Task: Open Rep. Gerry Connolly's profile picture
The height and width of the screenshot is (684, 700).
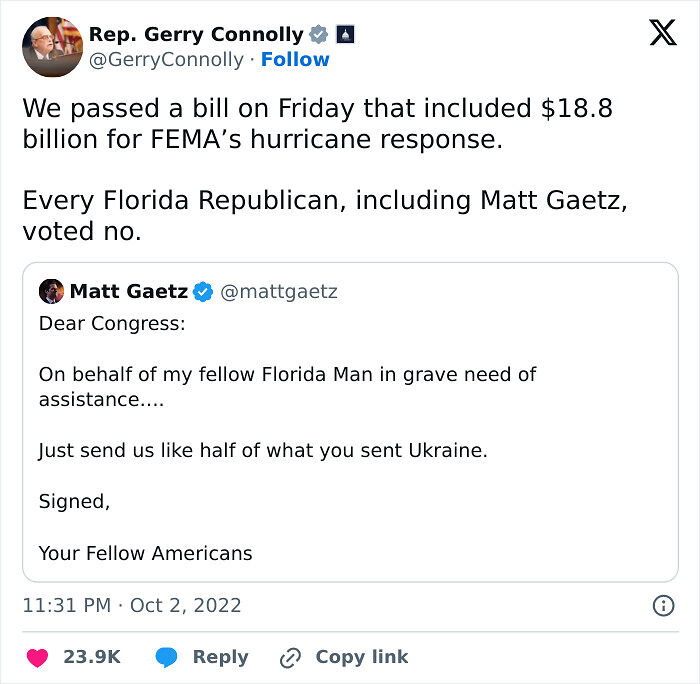Action: 52,47
